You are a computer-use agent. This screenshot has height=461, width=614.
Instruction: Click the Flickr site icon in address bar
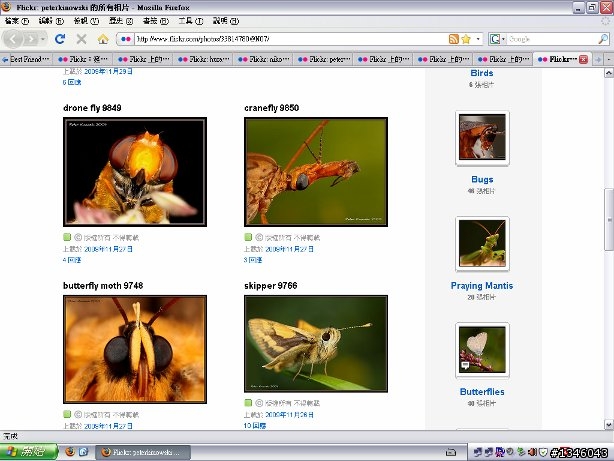pos(126,39)
